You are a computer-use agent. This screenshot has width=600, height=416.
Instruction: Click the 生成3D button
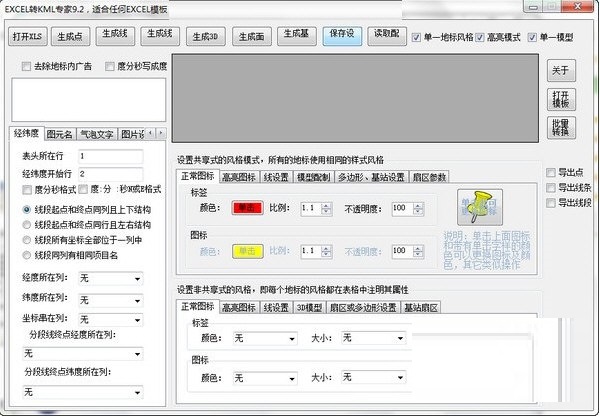point(205,37)
